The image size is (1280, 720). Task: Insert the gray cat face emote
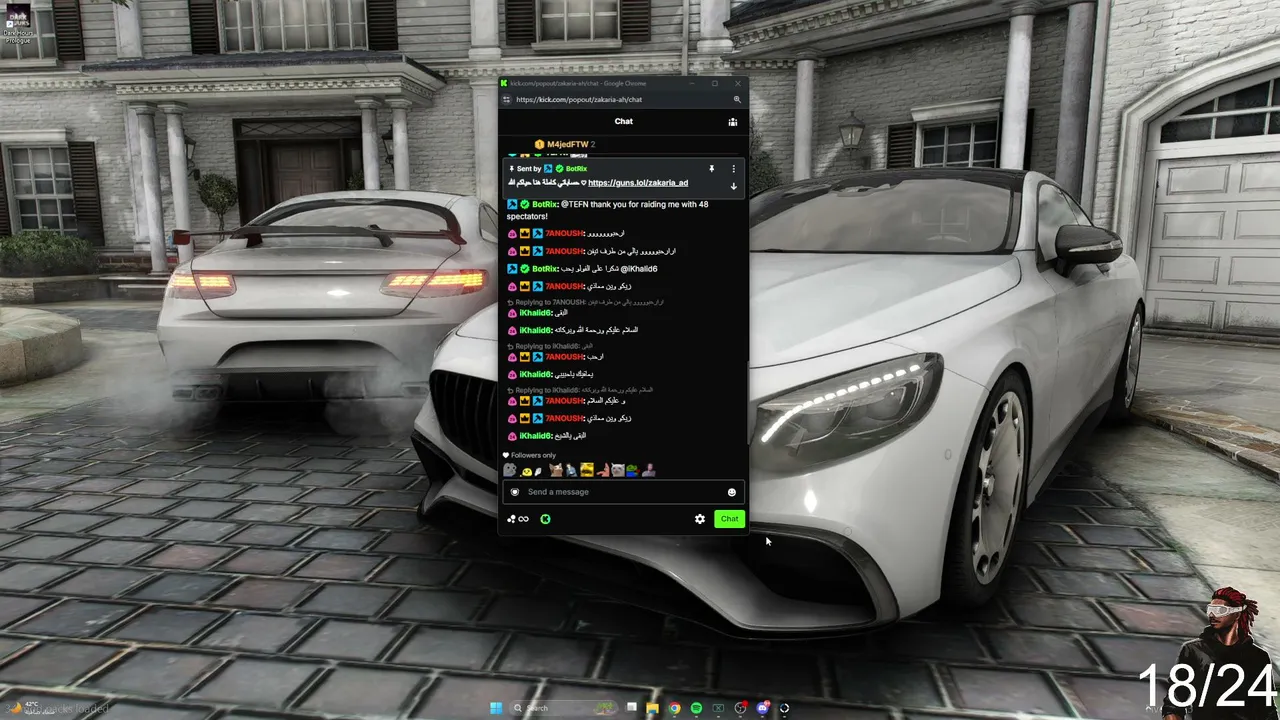tap(618, 470)
